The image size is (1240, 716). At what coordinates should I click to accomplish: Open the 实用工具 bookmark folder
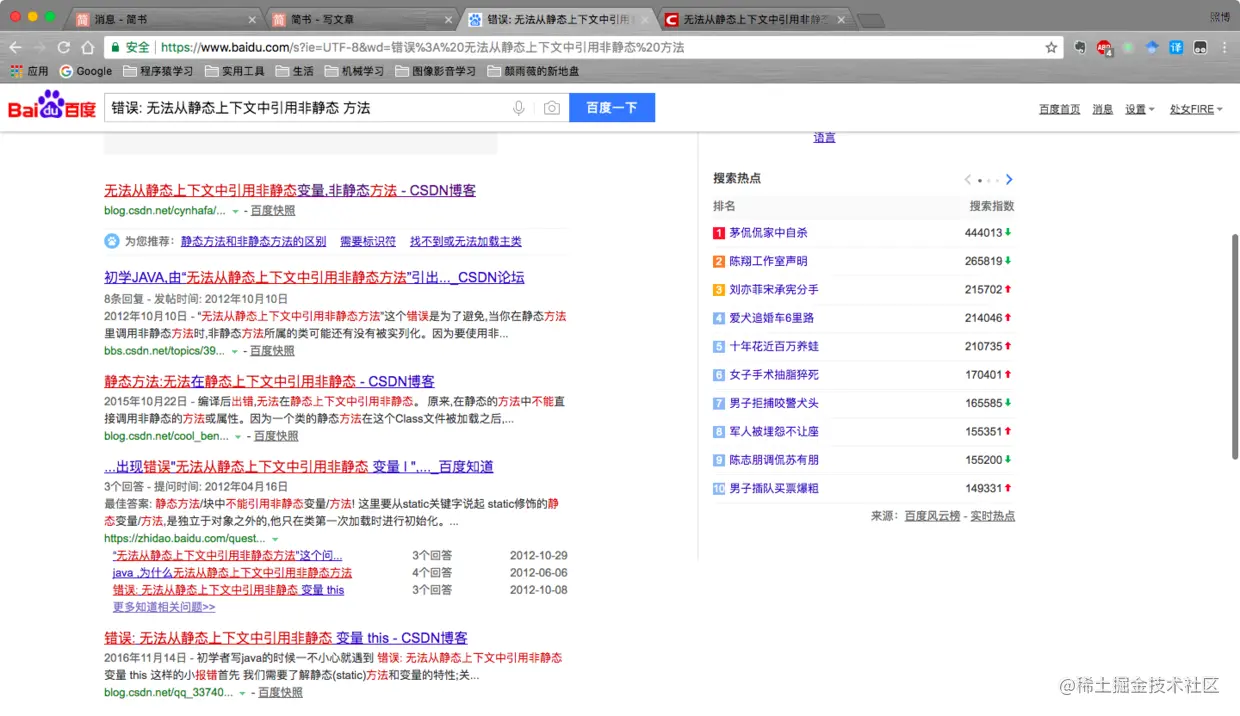click(x=234, y=71)
